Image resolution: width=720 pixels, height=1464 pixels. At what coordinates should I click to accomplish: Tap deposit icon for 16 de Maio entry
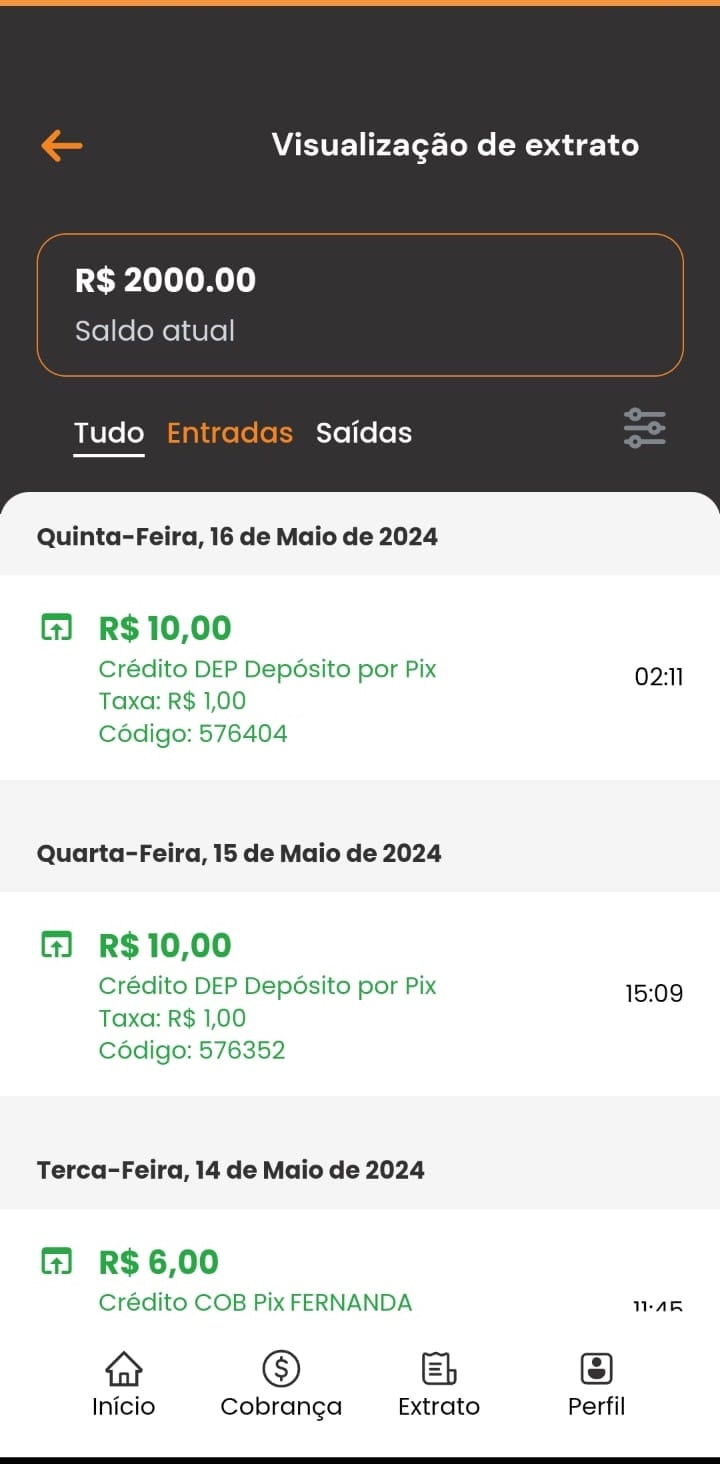click(57, 629)
